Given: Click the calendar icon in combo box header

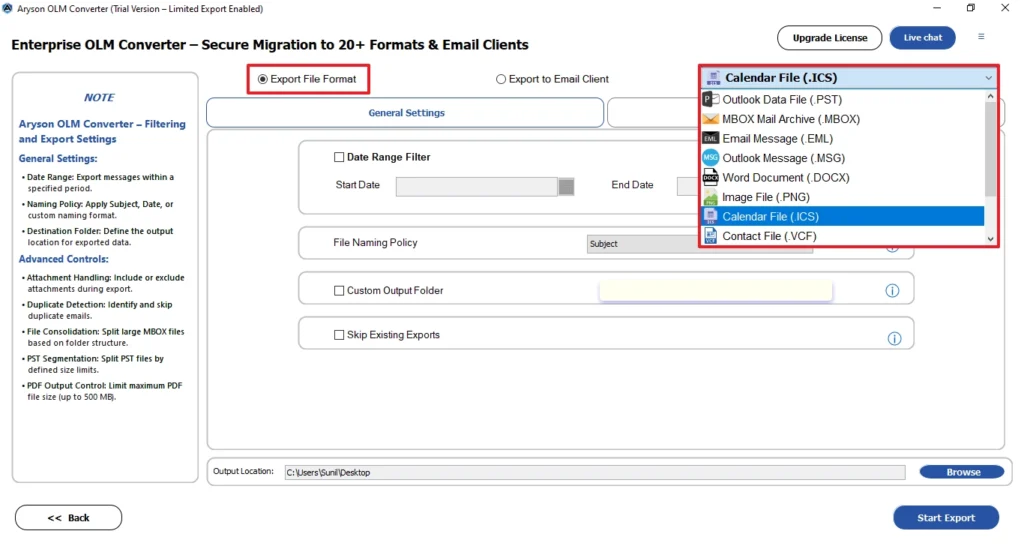Looking at the screenshot, I should (713, 78).
